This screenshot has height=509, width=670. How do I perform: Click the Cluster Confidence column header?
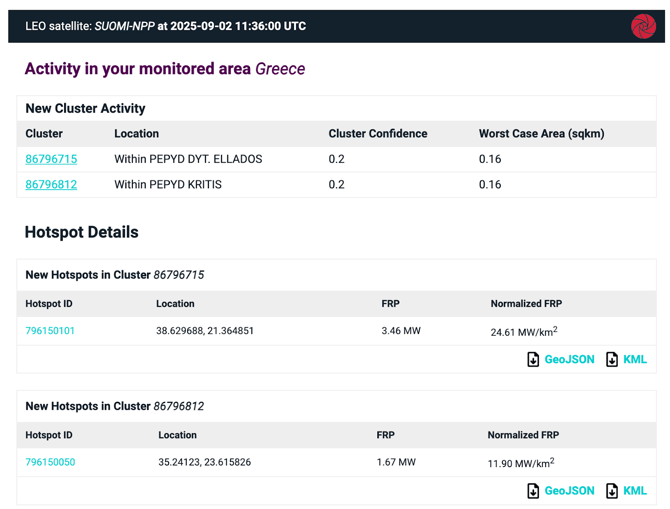(x=378, y=134)
